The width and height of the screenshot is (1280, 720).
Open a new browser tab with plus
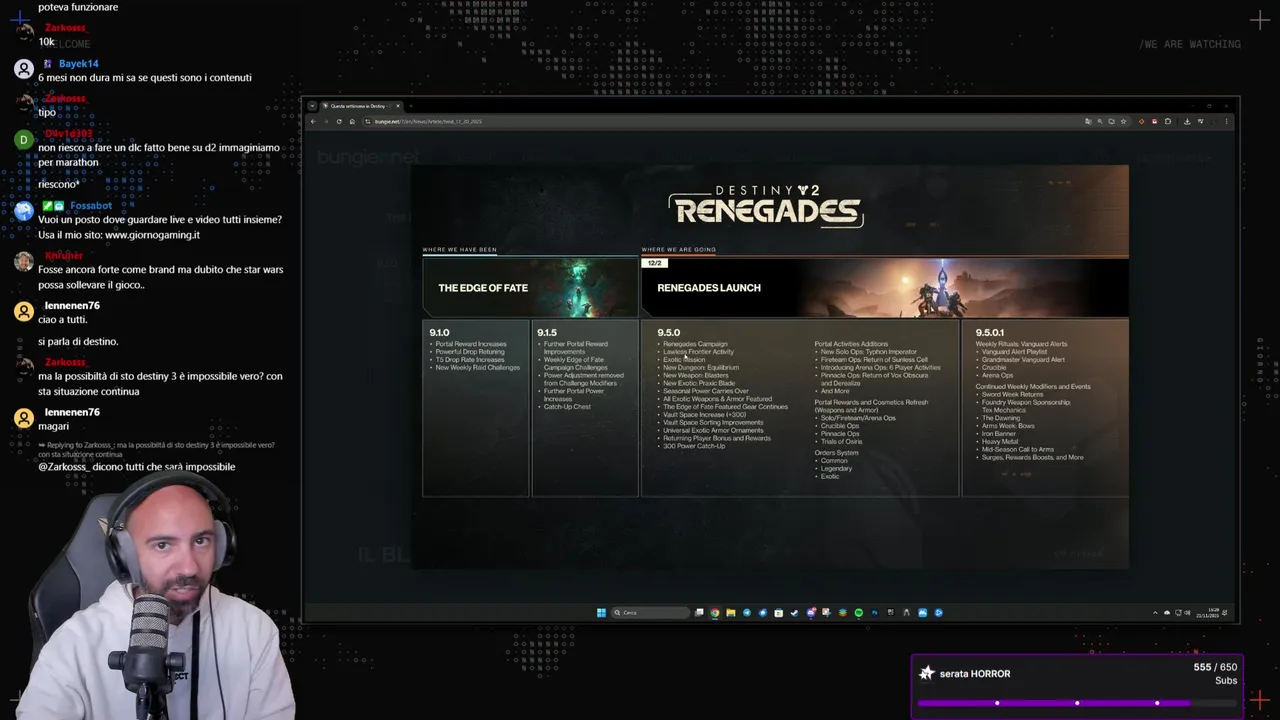(410, 105)
